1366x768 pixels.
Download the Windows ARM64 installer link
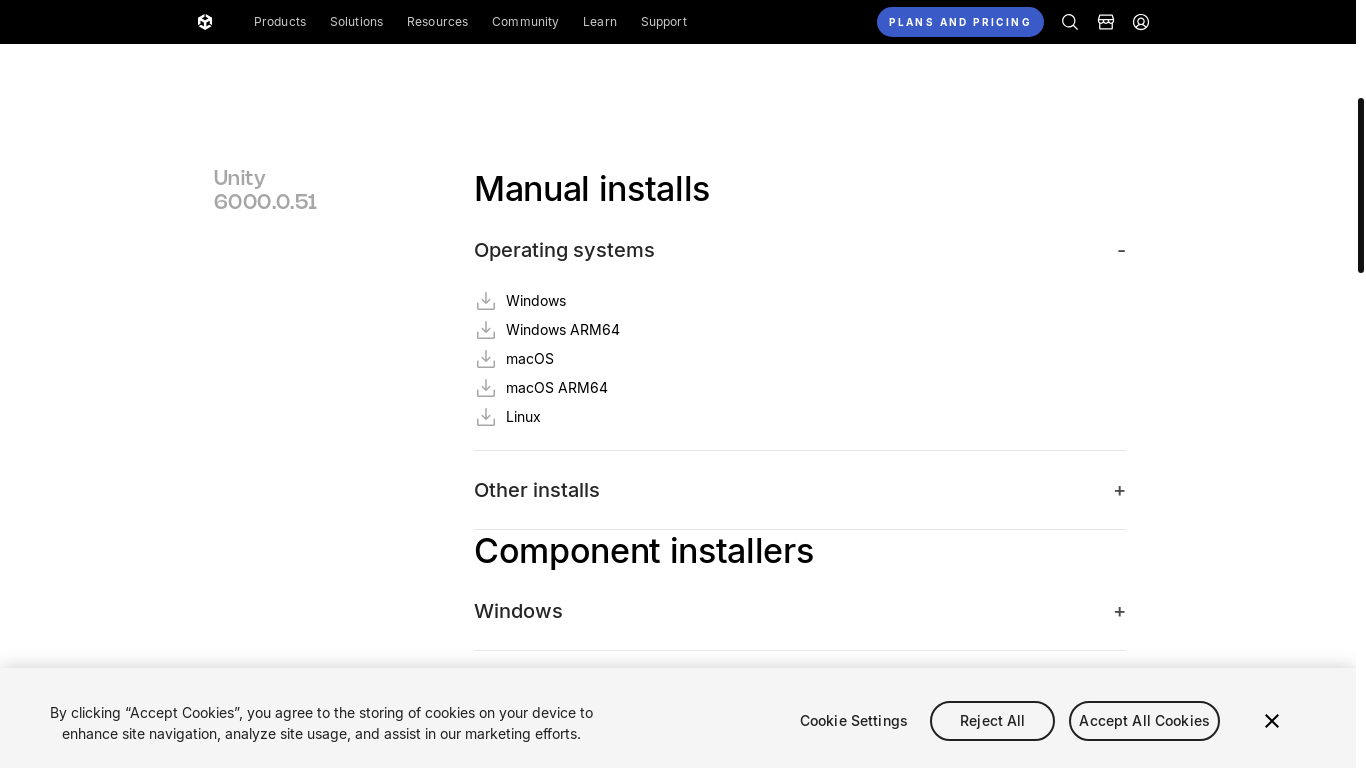(x=563, y=330)
